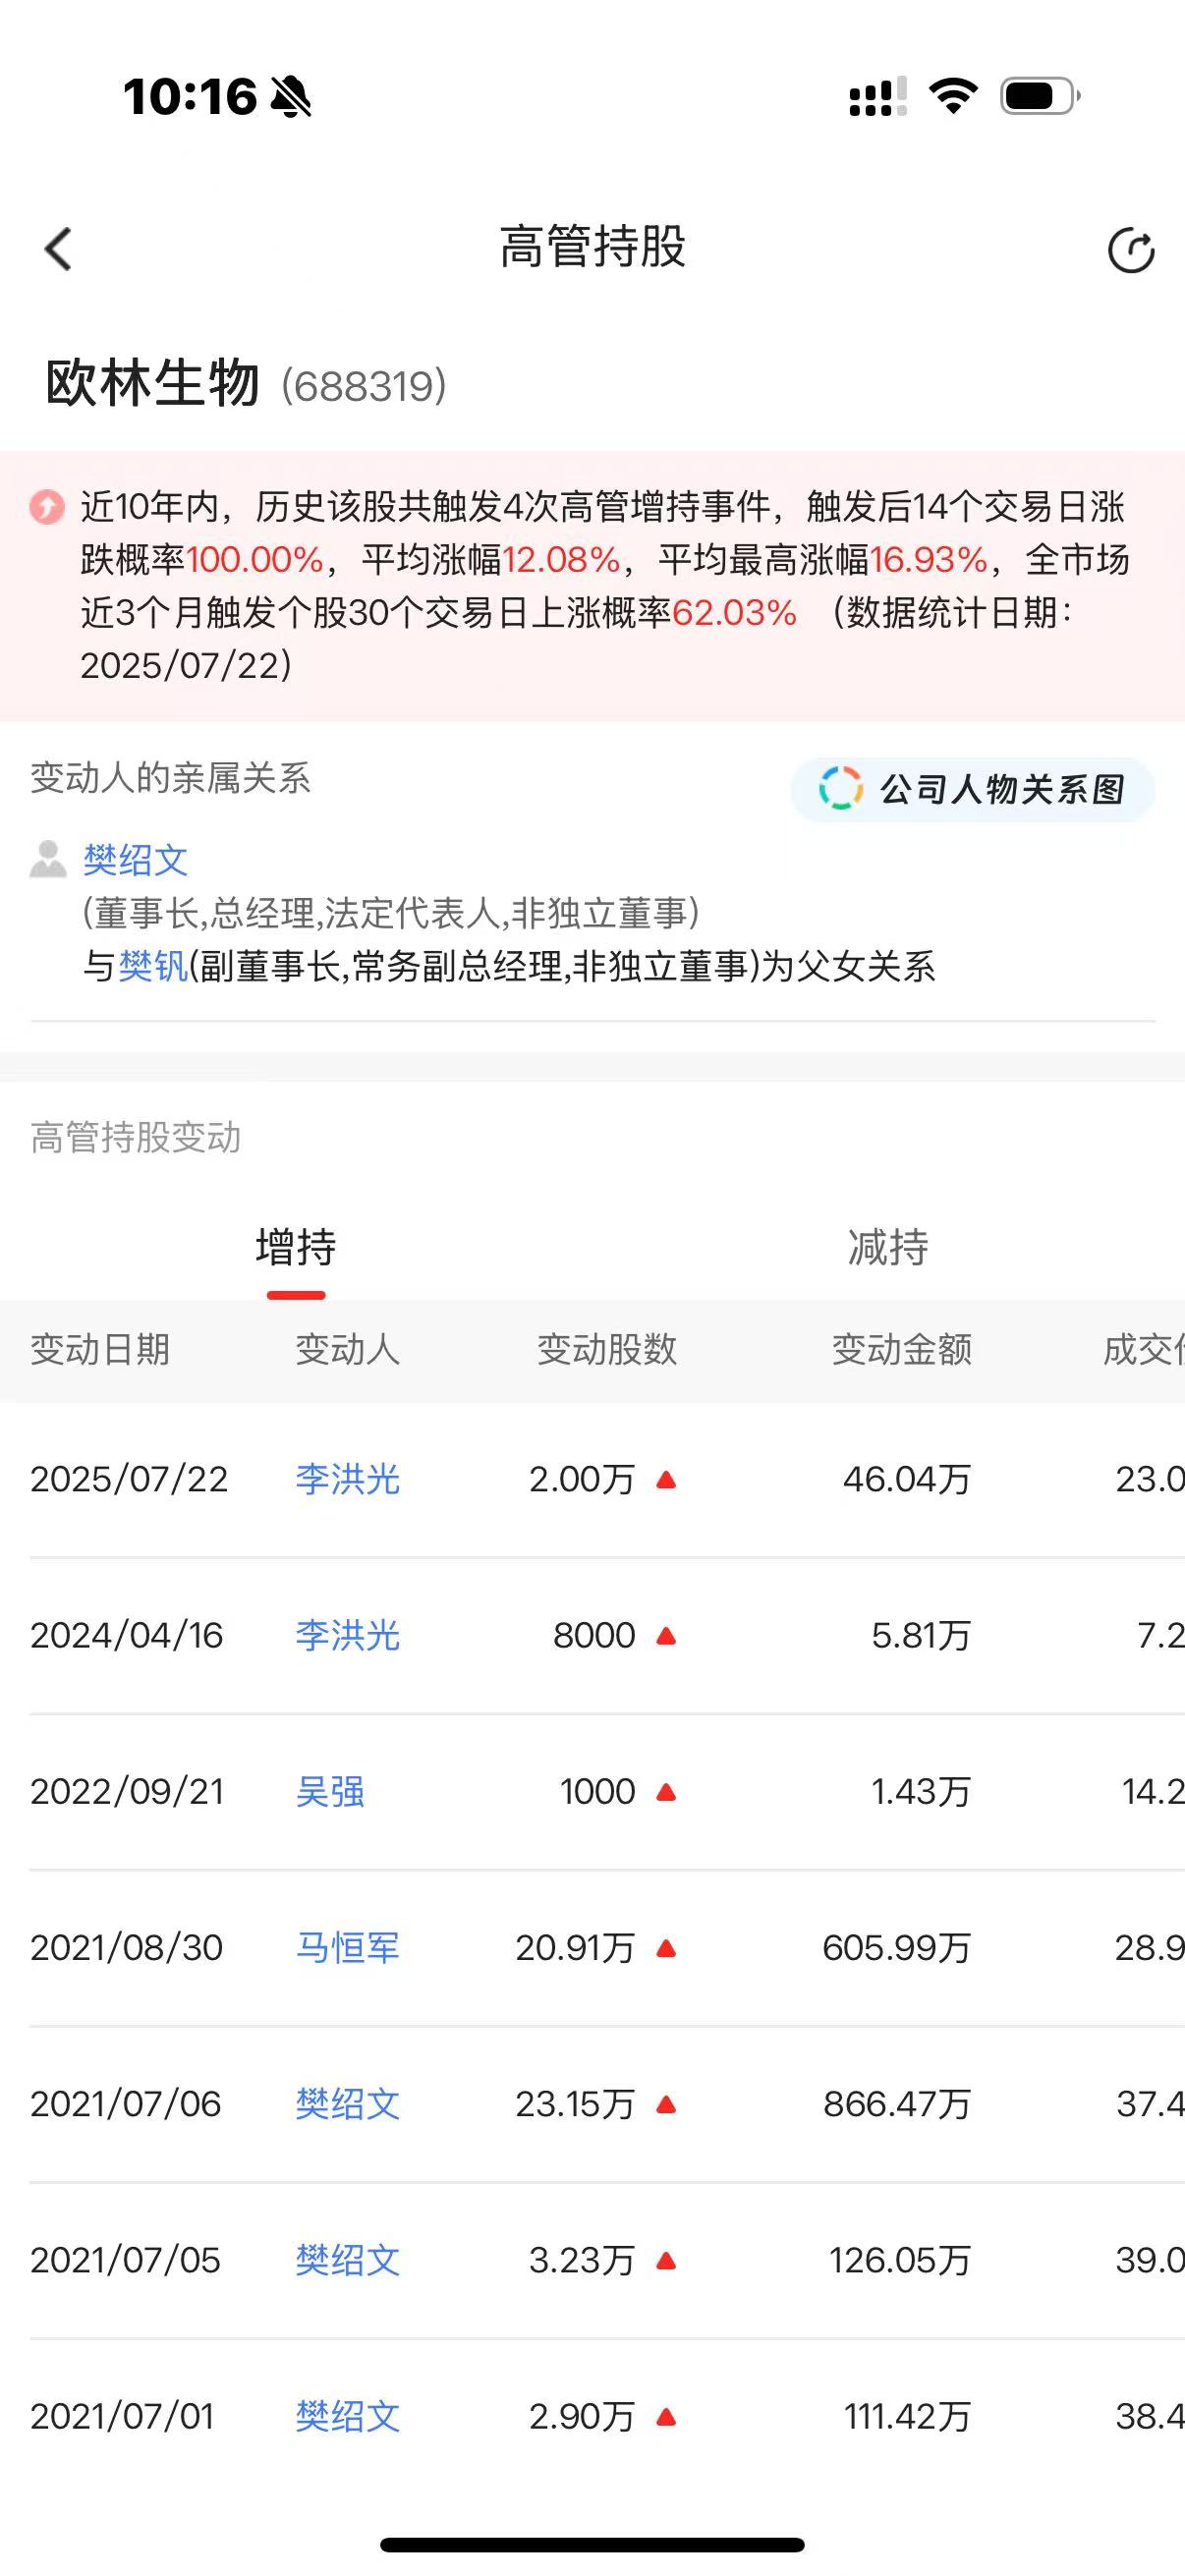The width and height of the screenshot is (1185, 2576).
Task: Tap the cellular signal icon in the status bar
Action: pos(878,96)
